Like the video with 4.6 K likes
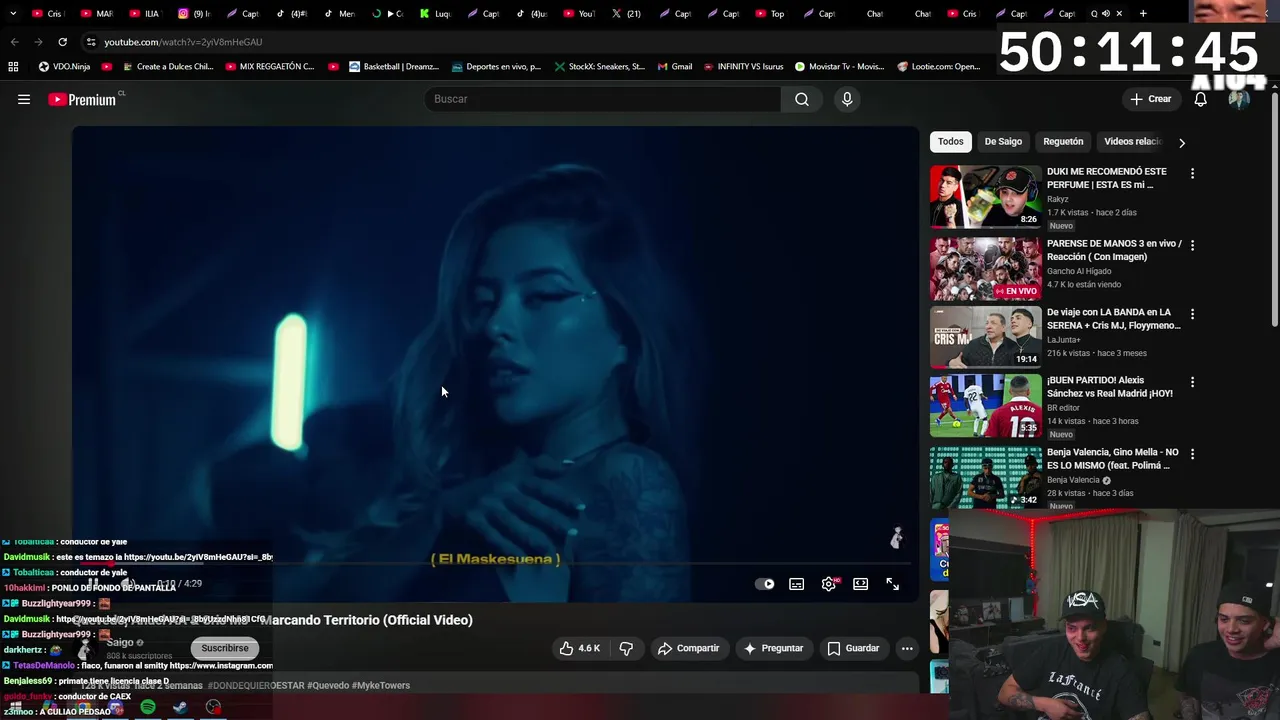Image resolution: width=1280 pixels, height=720 pixels. tap(579, 648)
